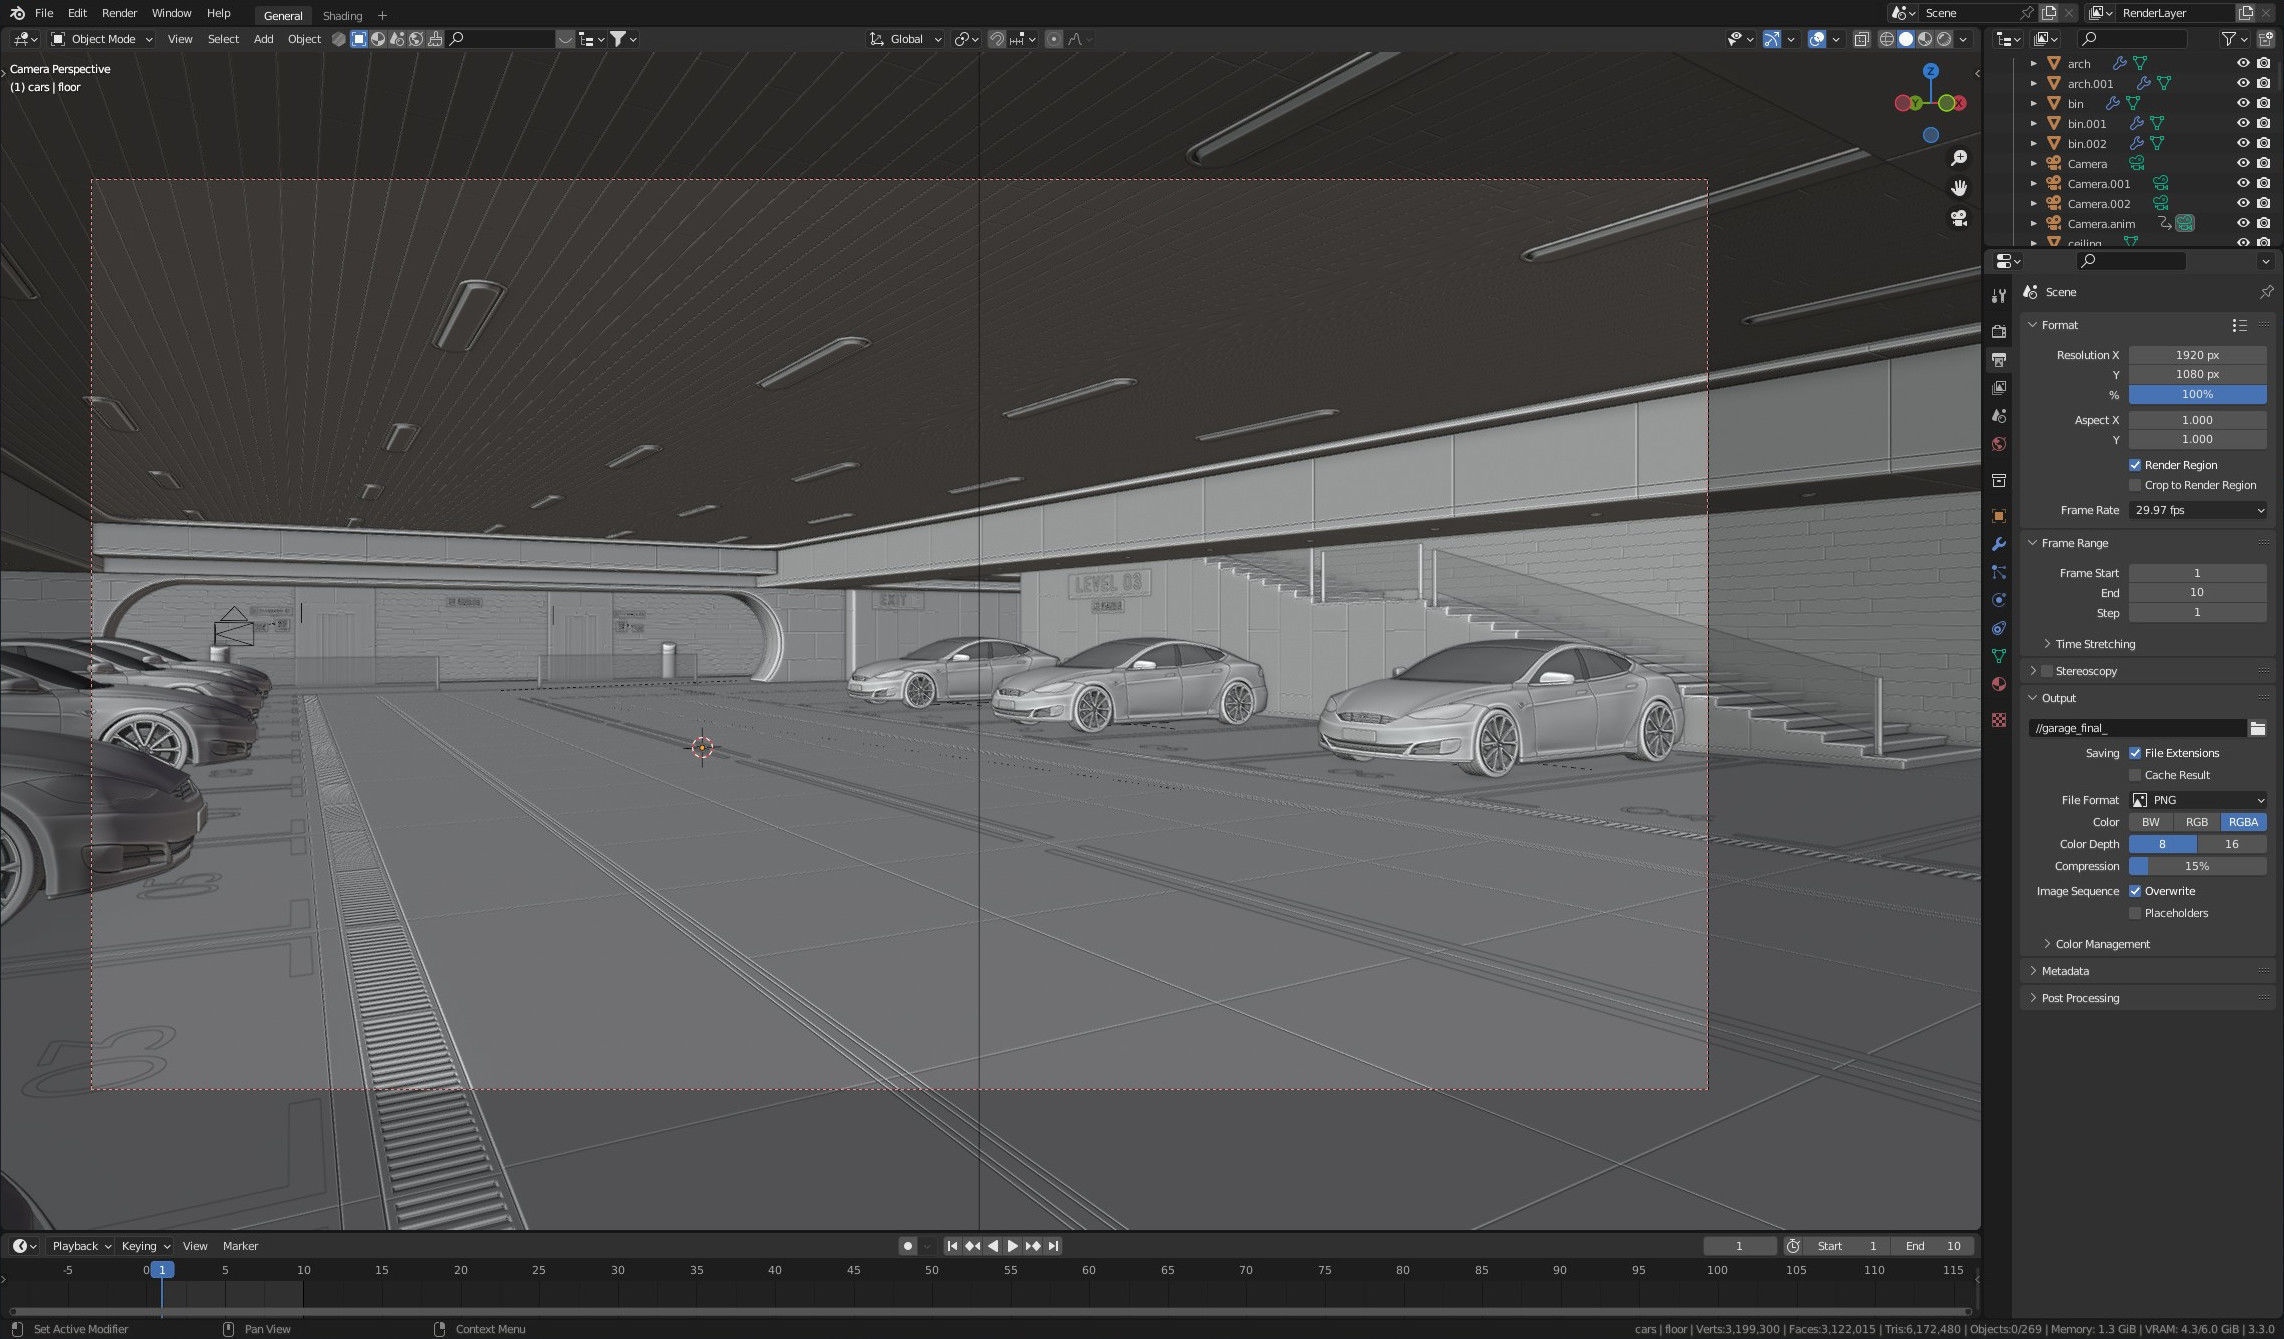
Task: Click new collection icon in outliner
Action: point(2266,39)
